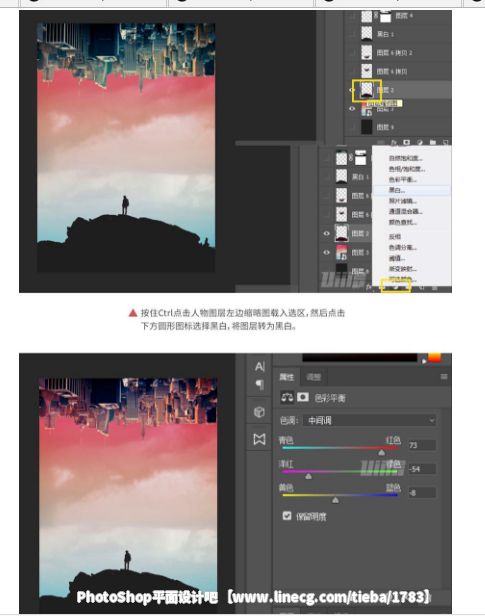Screen dimensions: 485x616
Task: Select 图层 6 拷贝 layer name in the top panel
Action: (x=392, y=72)
